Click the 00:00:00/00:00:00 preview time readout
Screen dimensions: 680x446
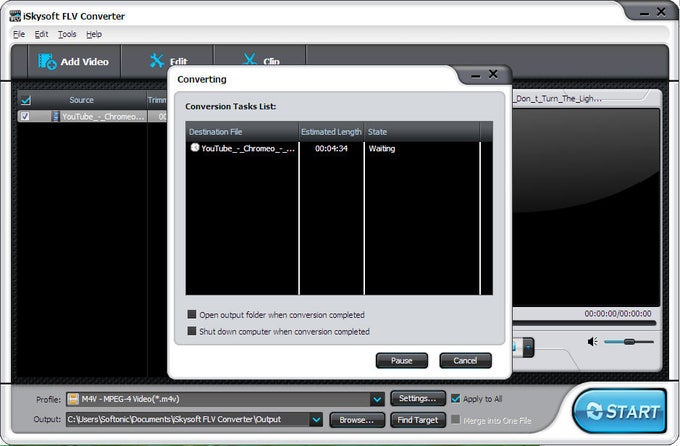click(618, 313)
